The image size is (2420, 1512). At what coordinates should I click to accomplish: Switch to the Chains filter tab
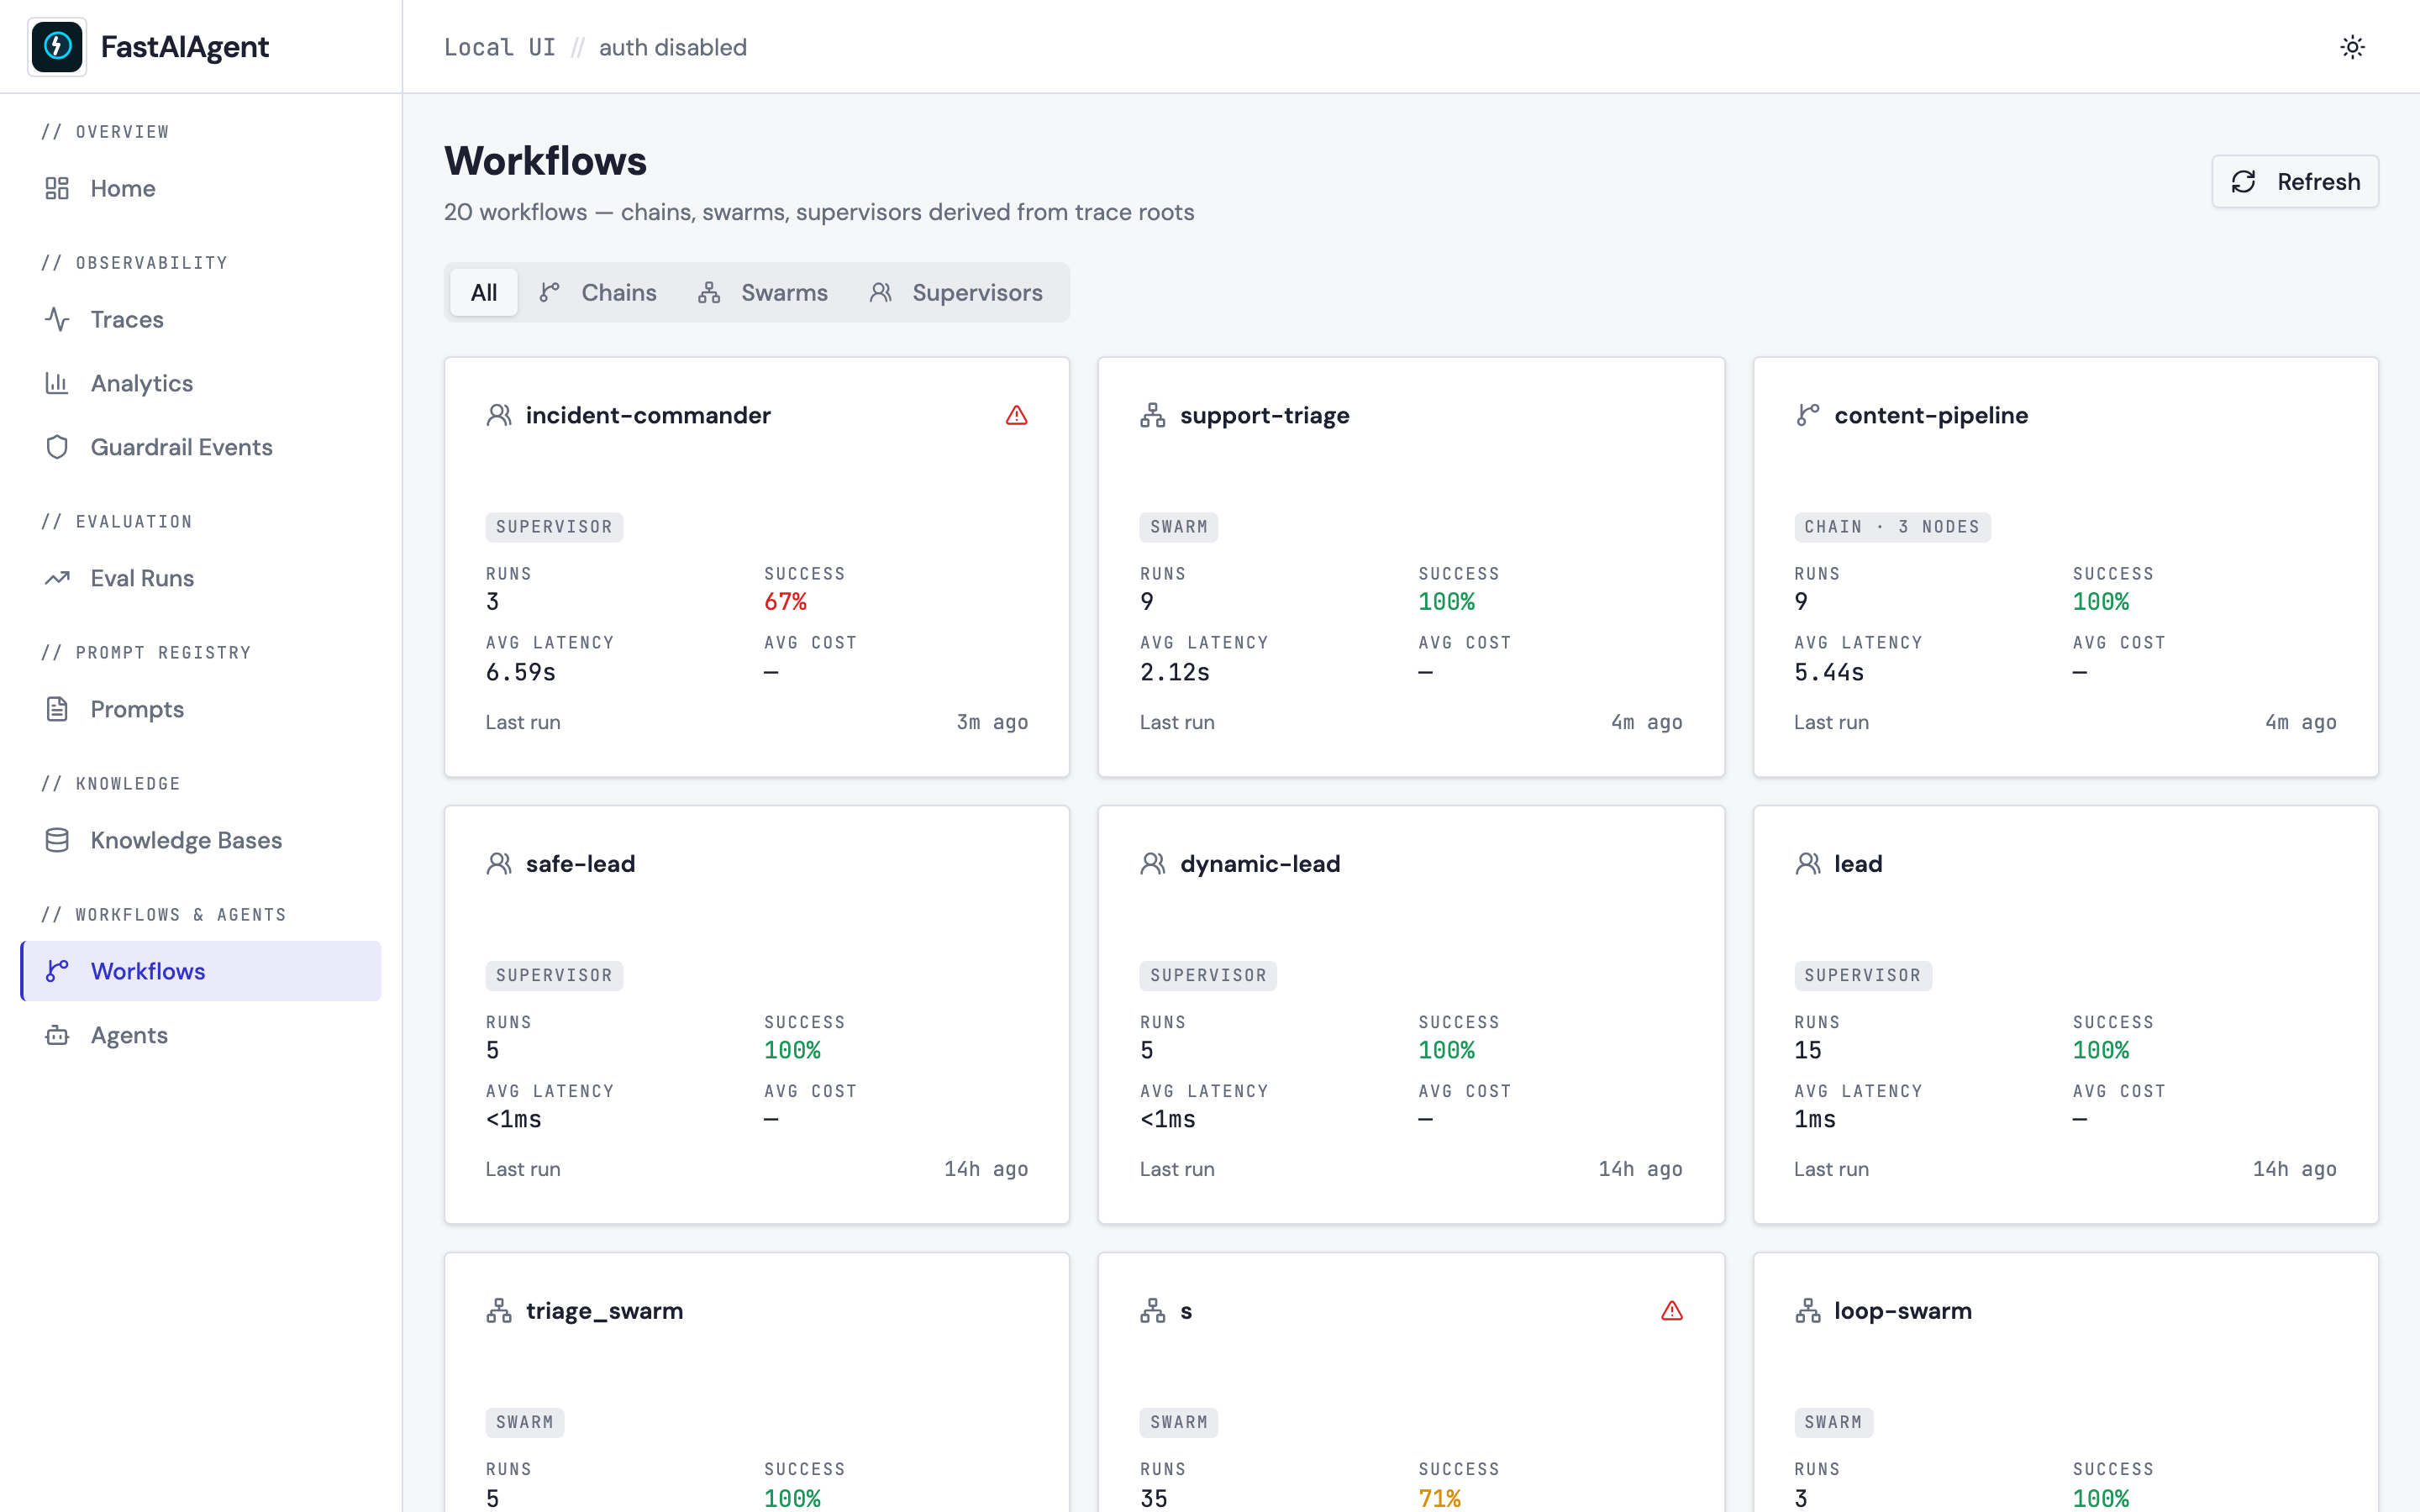click(x=598, y=292)
